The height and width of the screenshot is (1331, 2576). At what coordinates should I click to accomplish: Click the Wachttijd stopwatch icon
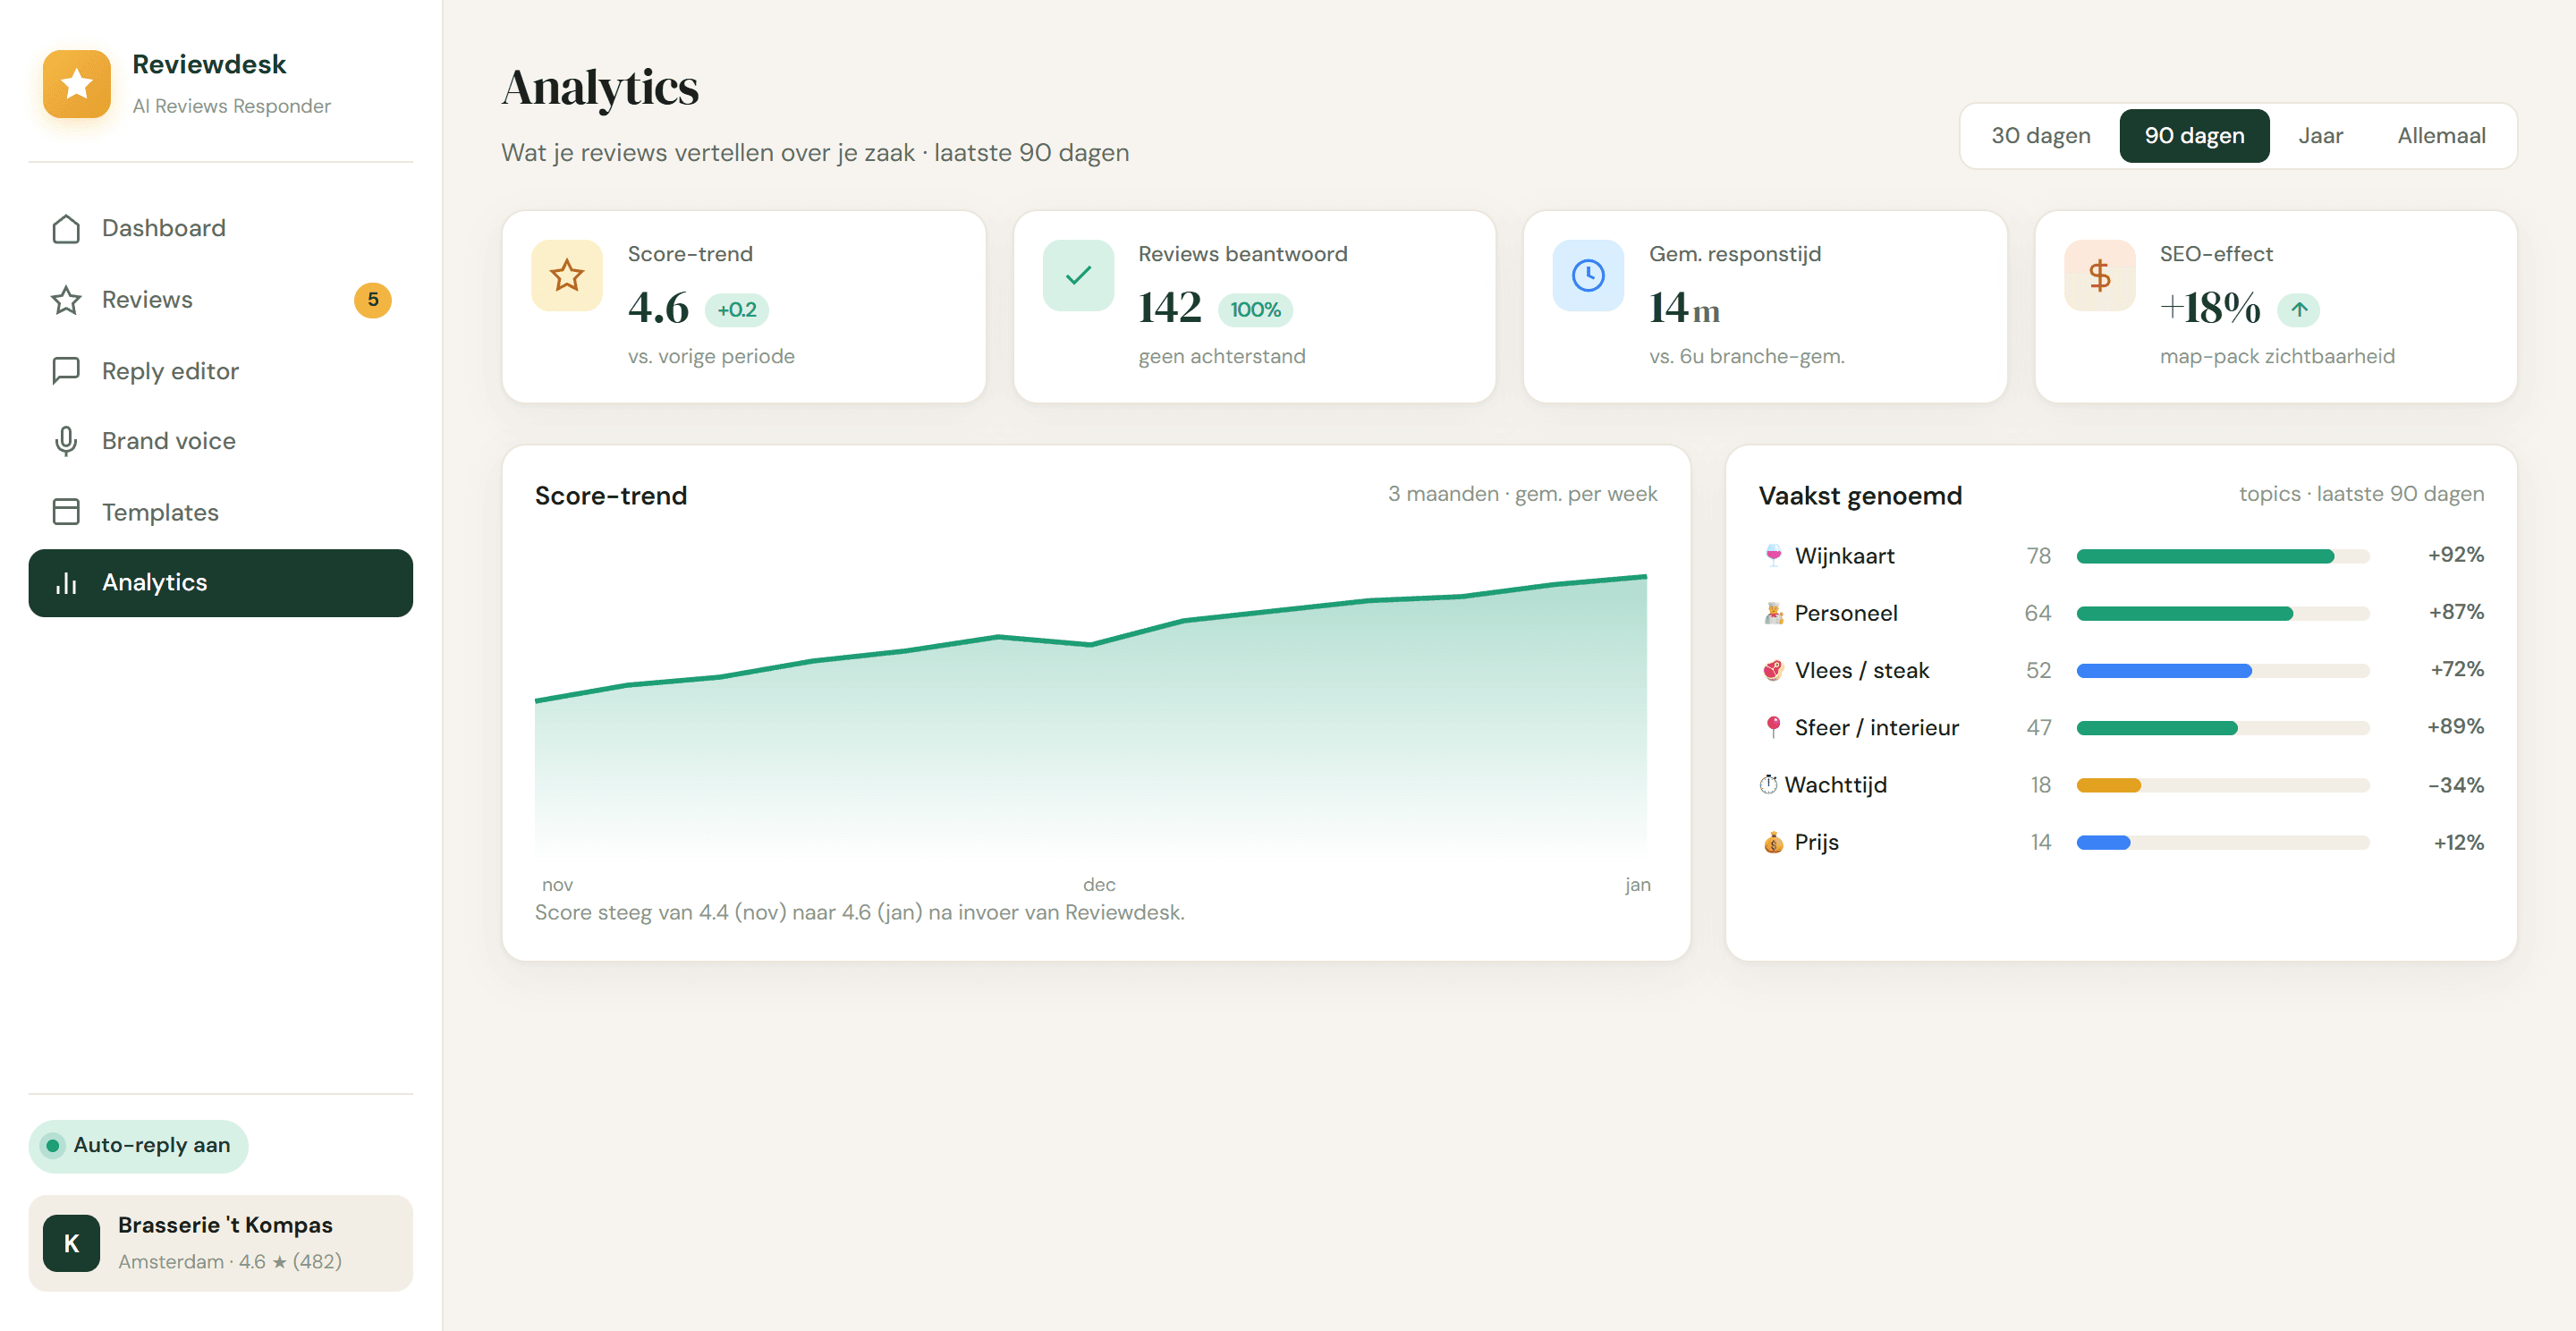tap(1769, 785)
